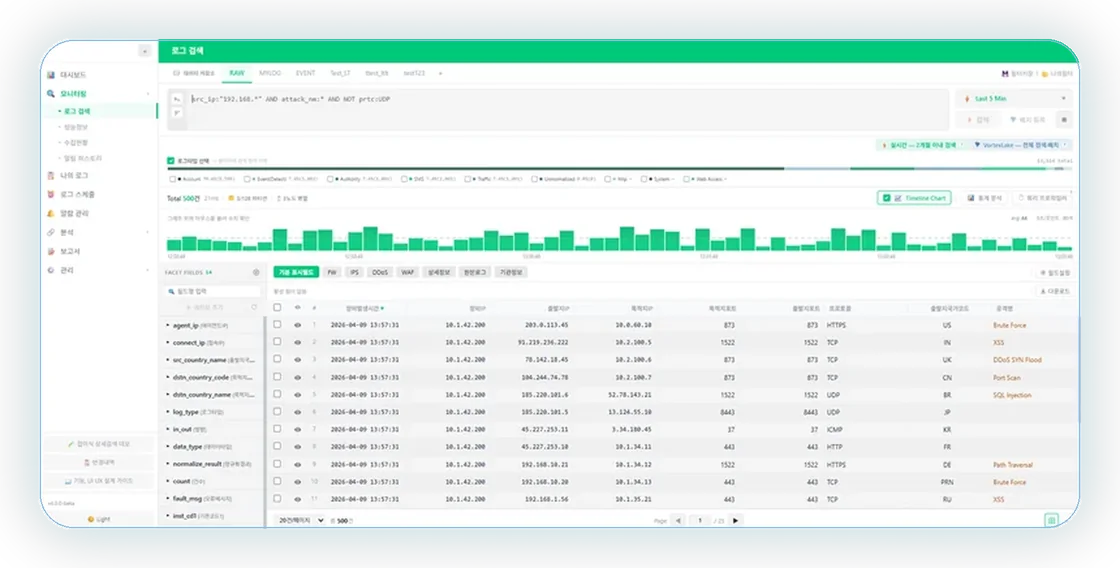The height and width of the screenshot is (568, 1120).
Task: Open the log schedule sidebar icon
Action: pyautogui.click(x=51, y=194)
